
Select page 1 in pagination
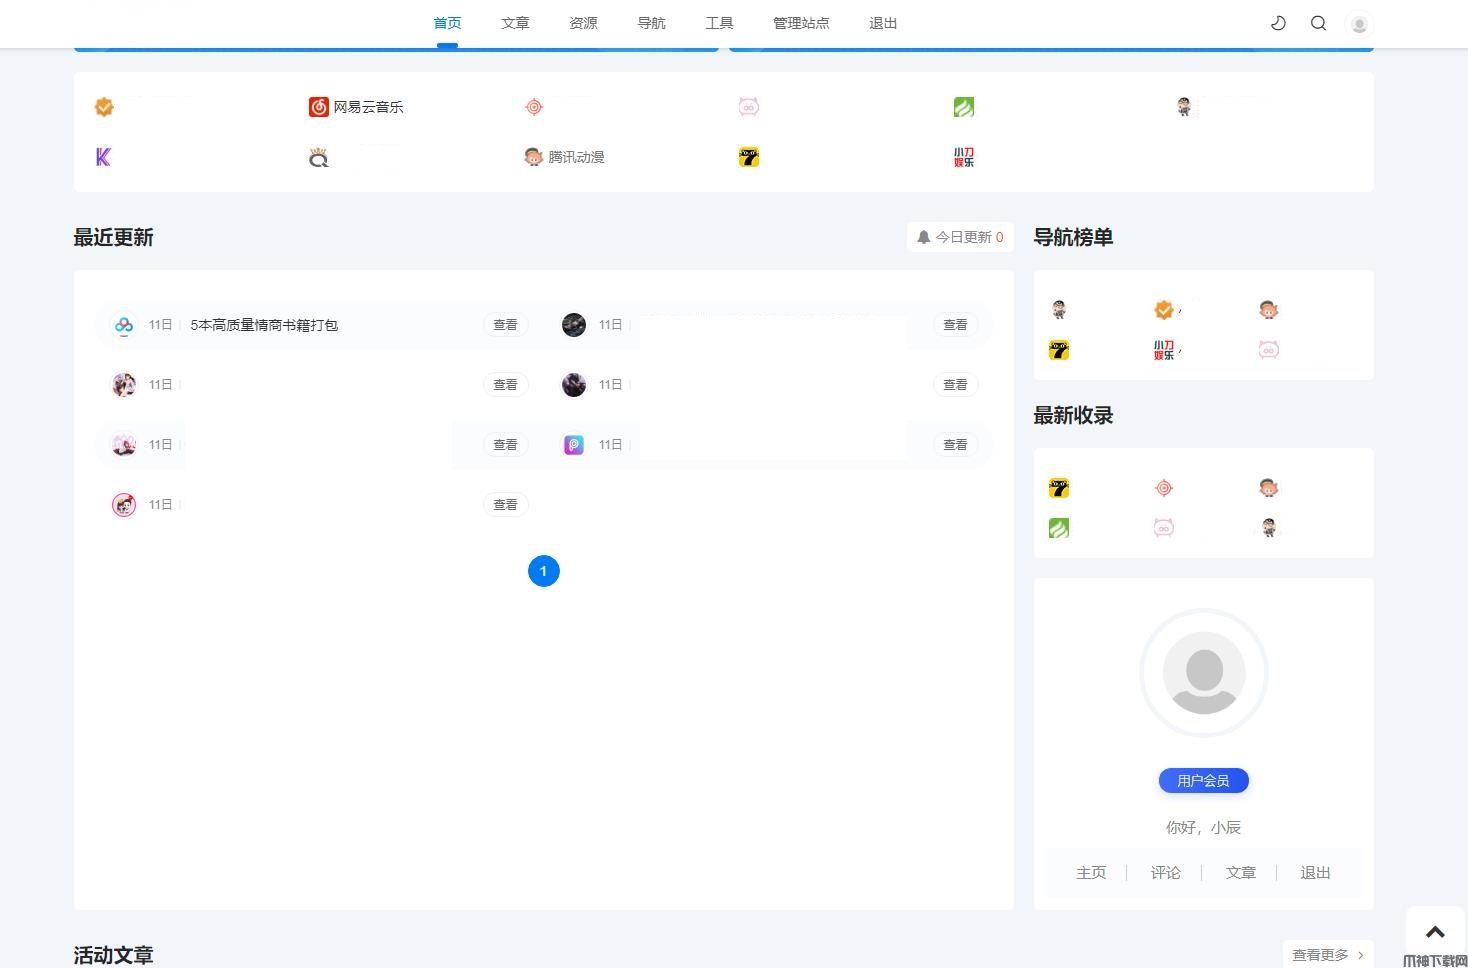pos(544,571)
